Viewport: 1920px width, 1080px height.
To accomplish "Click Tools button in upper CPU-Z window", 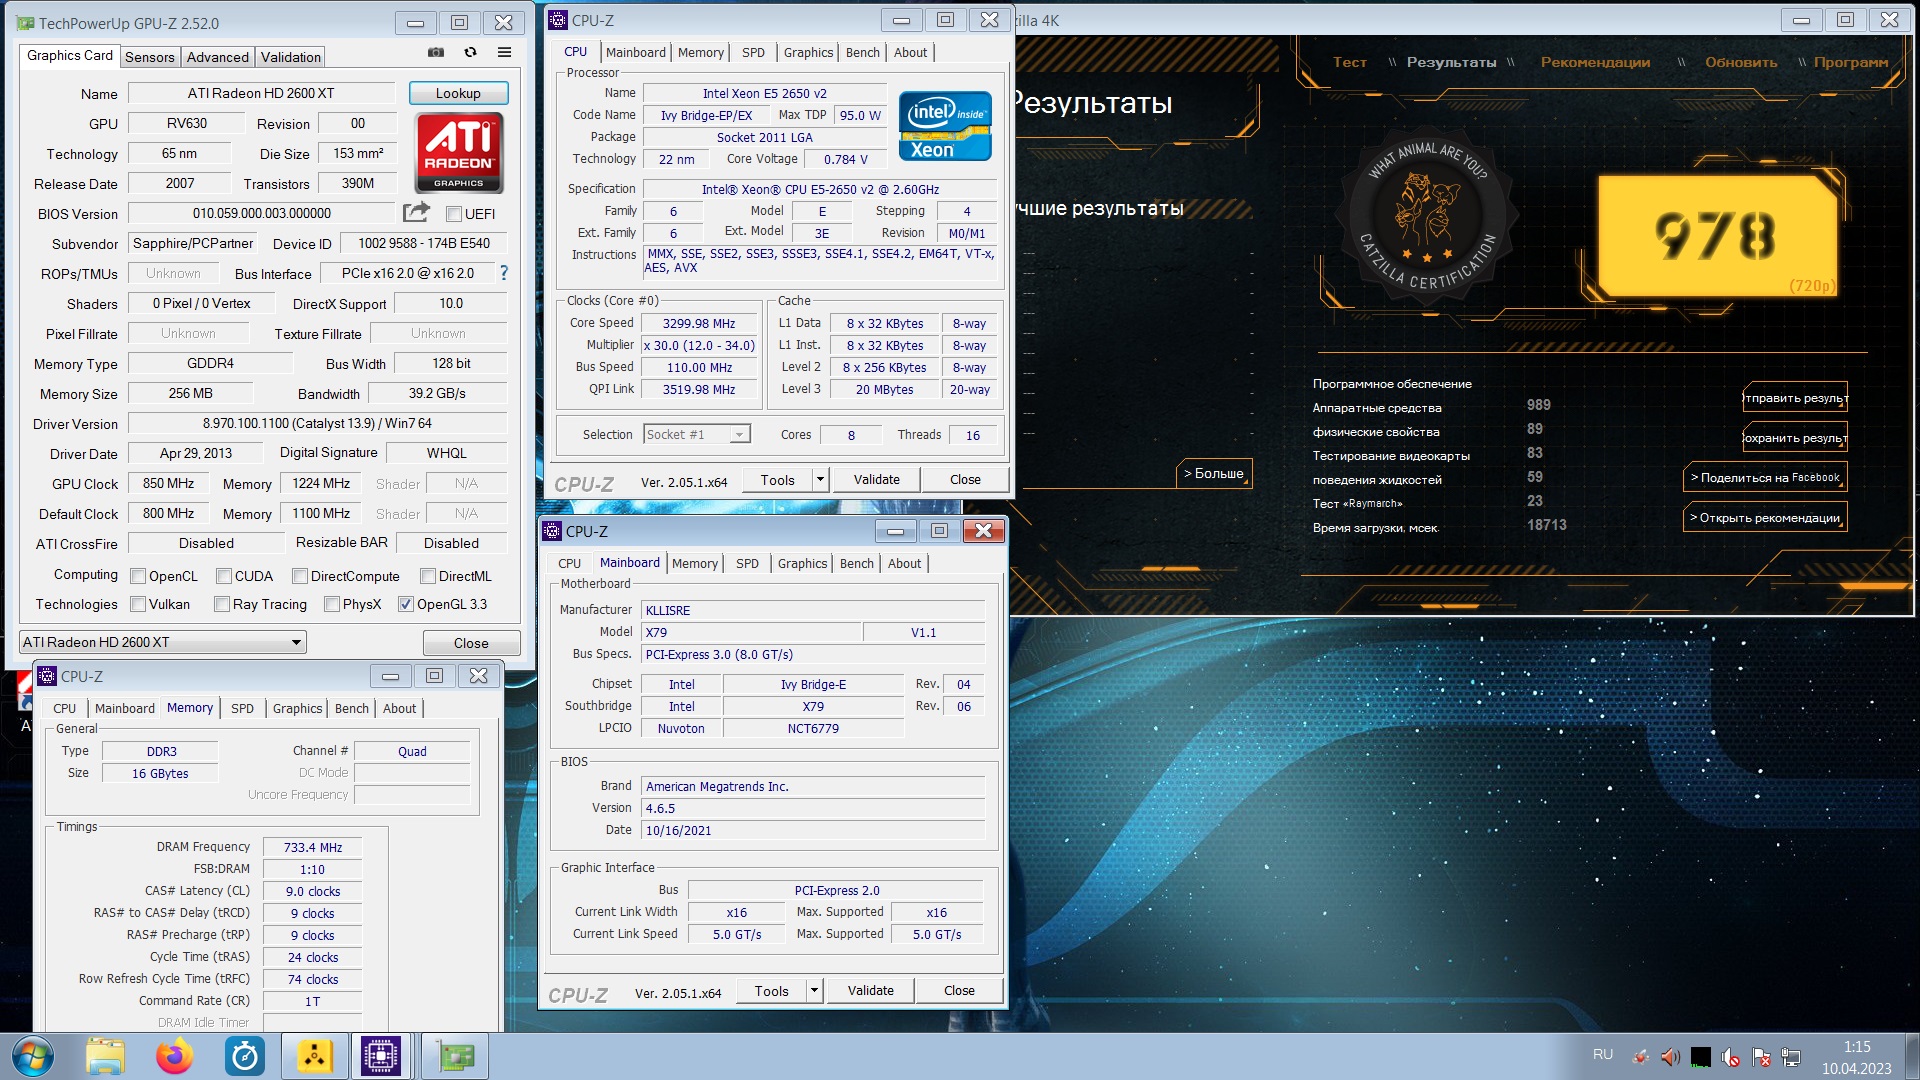I will point(777,480).
